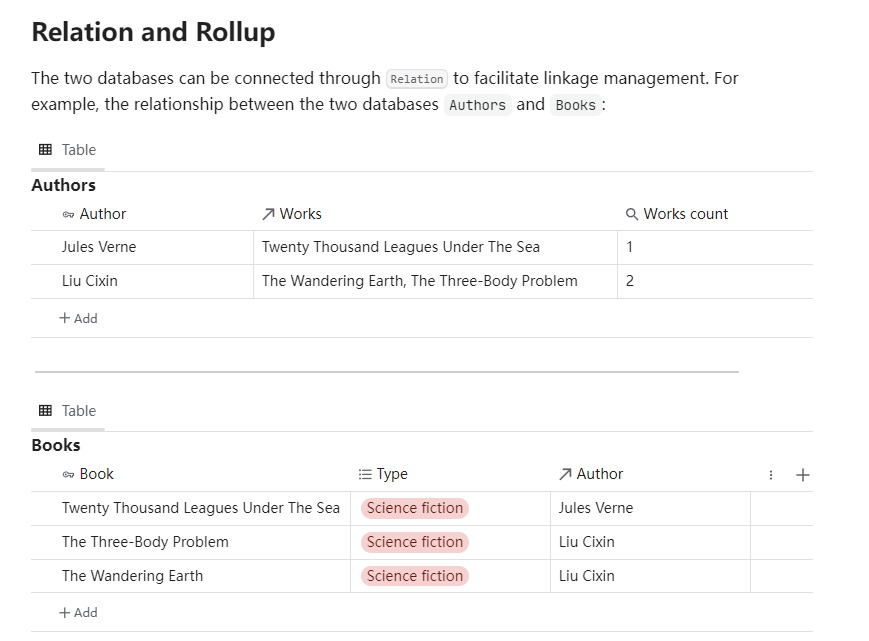Add a new column with the plus icon
869x641 pixels.
[802, 475]
